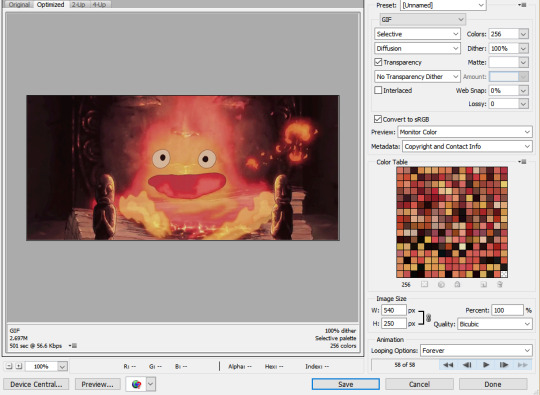The image size is (540, 395).
Task: Click the '501 sec @ 56.6 Kbps' text
Action: pyautogui.click(x=36, y=346)
